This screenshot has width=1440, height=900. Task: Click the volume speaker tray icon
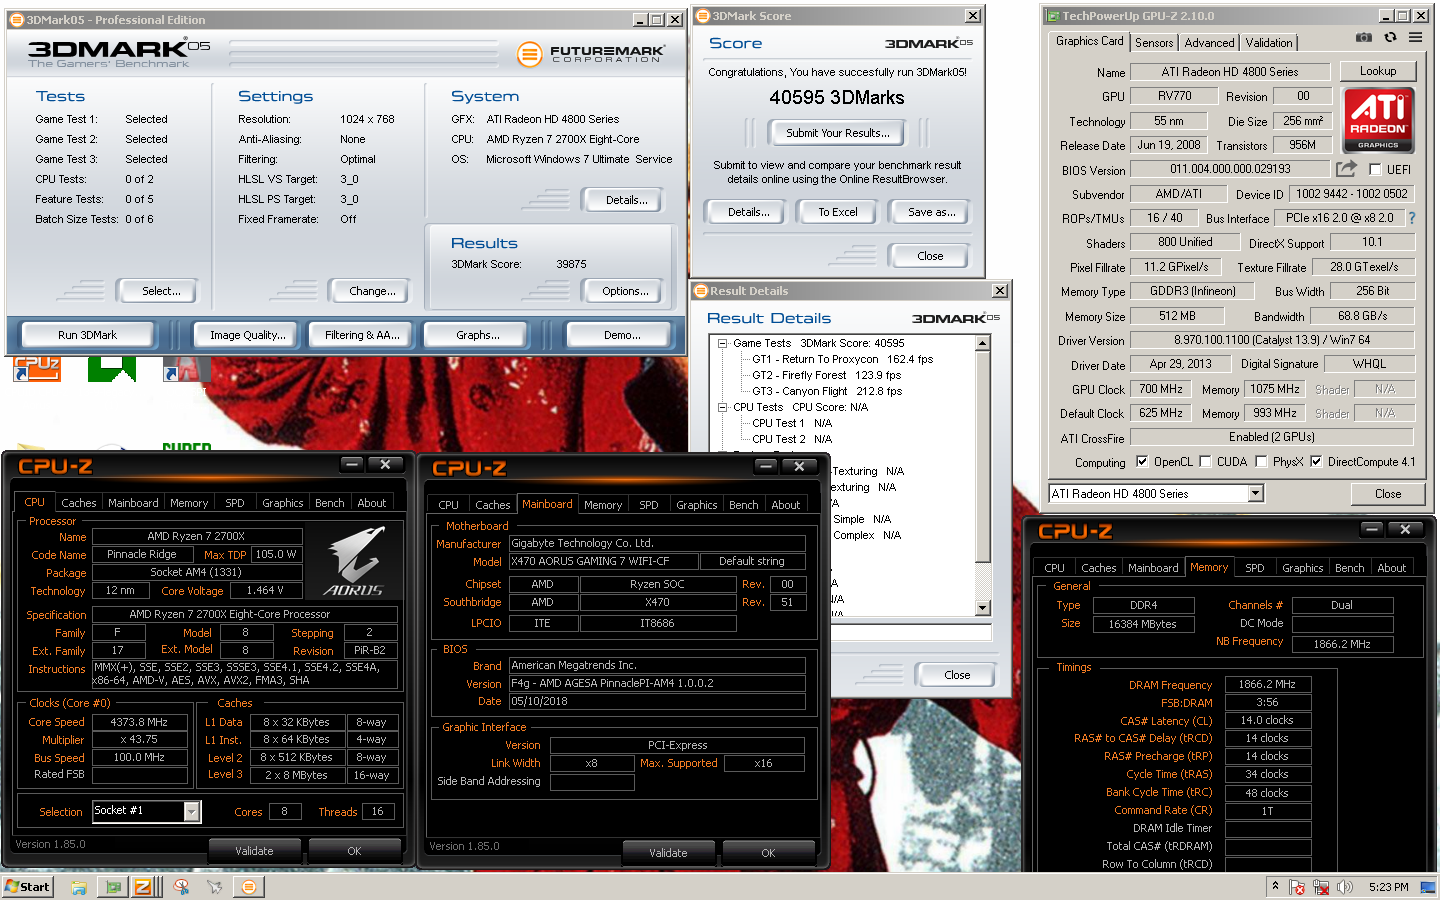pyautogui.click(x=1345, y=887)
